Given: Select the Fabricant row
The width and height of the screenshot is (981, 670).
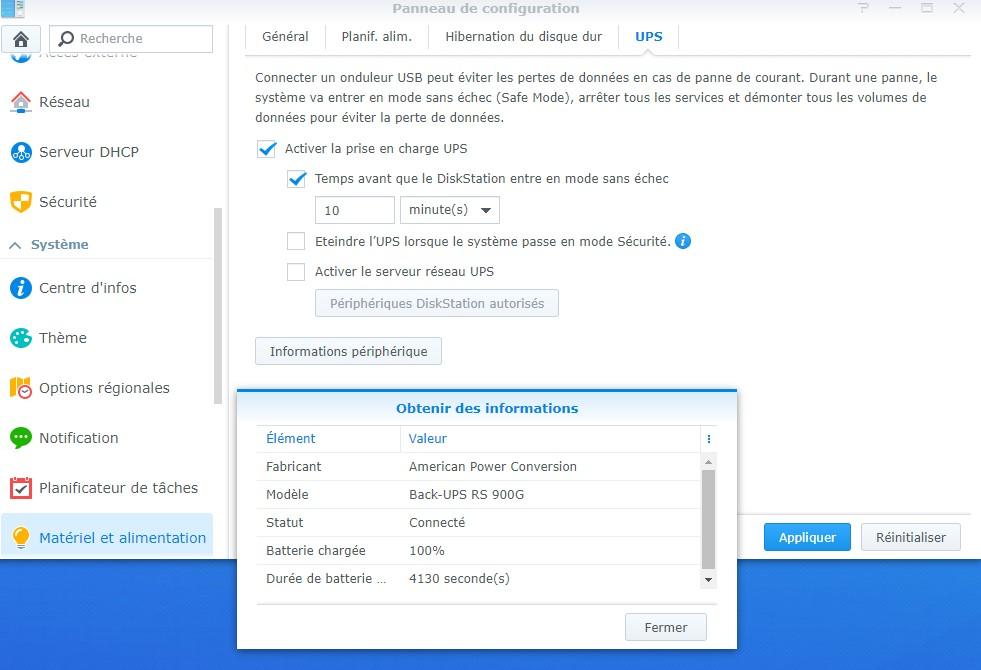Looking at the screenshot, I should 478,467.
